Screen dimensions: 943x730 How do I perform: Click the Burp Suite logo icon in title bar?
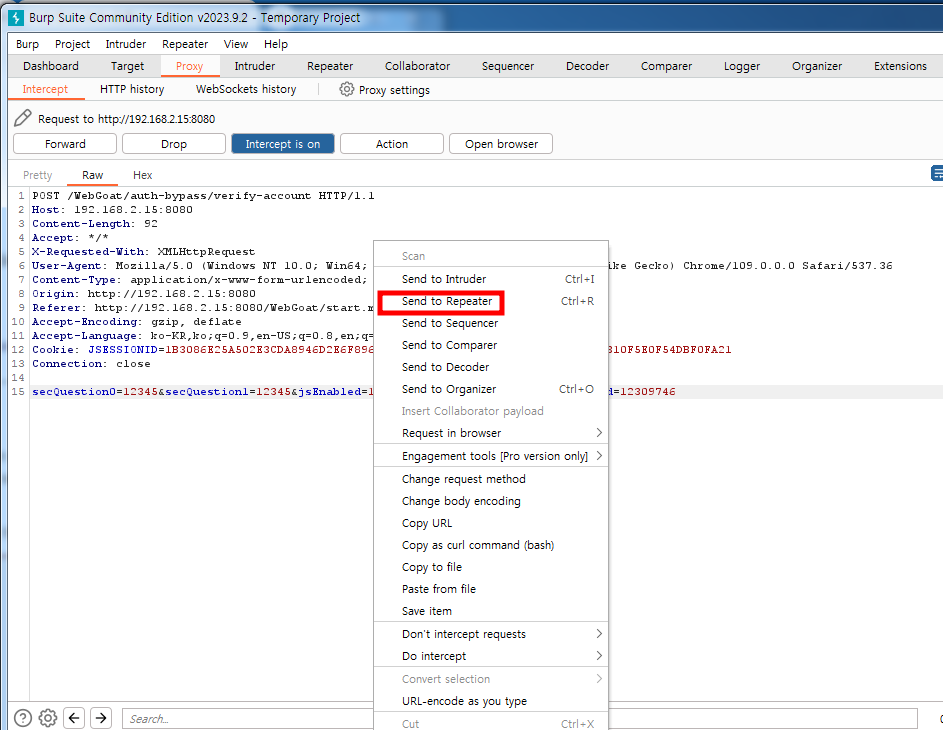pyautogui.click(x=16, y=17)
